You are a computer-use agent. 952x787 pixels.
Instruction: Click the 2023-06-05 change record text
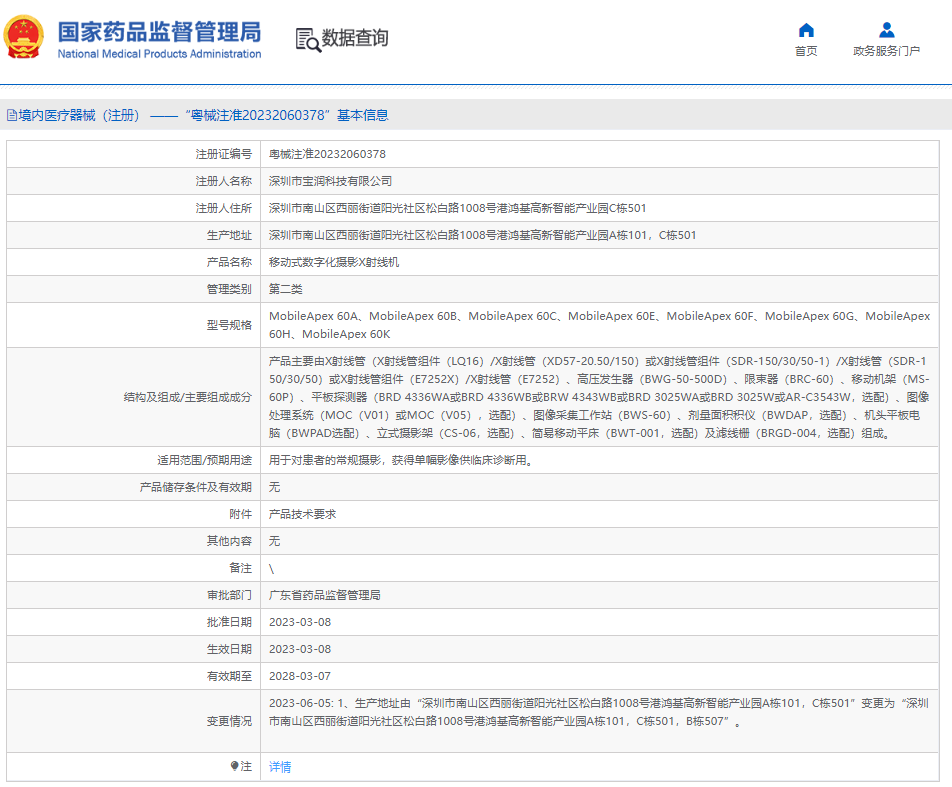(599, 712)
